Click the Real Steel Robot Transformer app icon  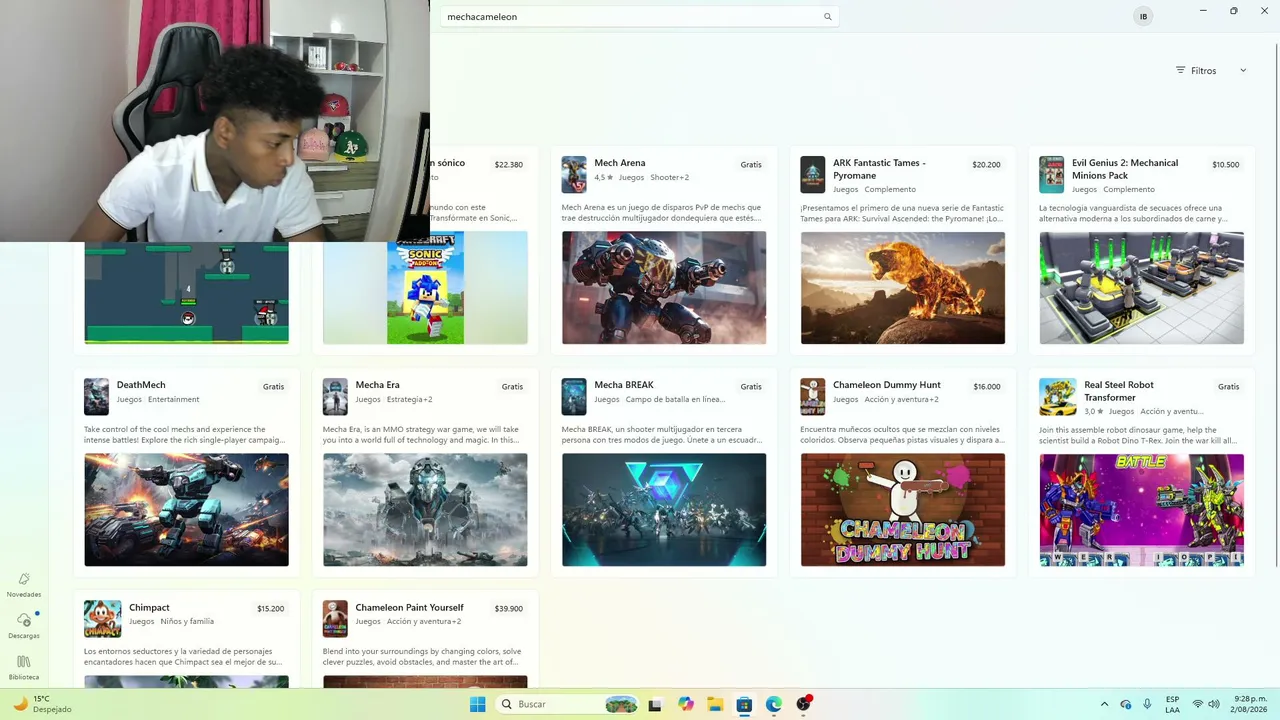pos(1058,396)
